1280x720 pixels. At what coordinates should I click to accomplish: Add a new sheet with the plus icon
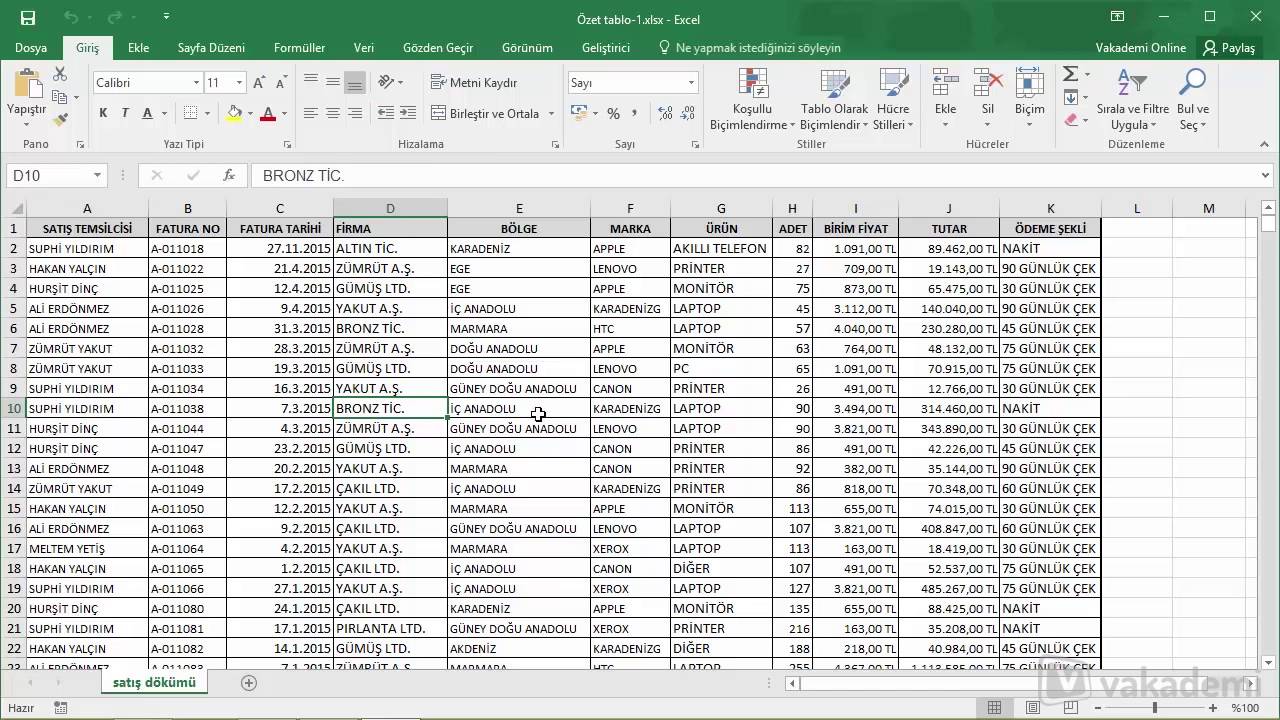click(x=249, y=683)
